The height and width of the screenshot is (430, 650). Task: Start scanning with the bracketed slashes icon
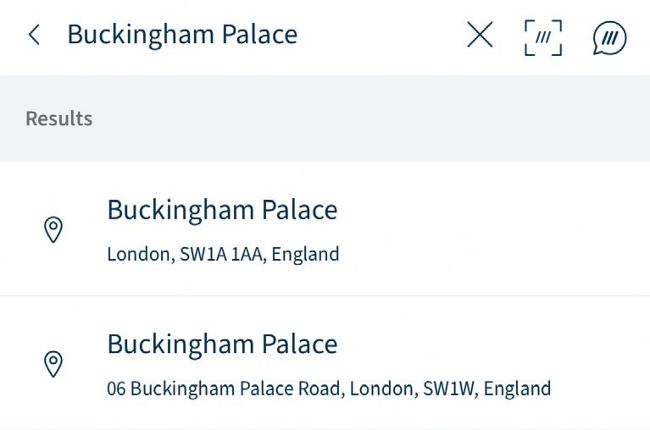click(x=543, y=37)
